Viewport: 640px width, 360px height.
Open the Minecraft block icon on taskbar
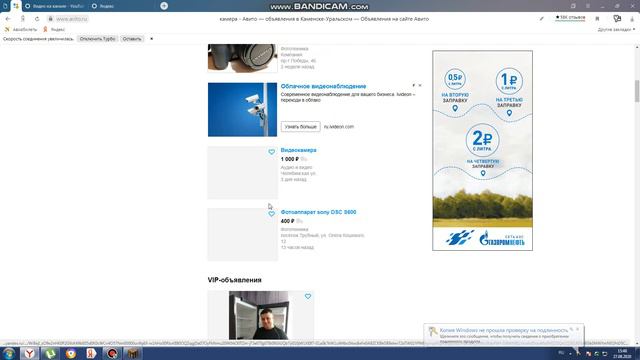click(x=133, y=353)
